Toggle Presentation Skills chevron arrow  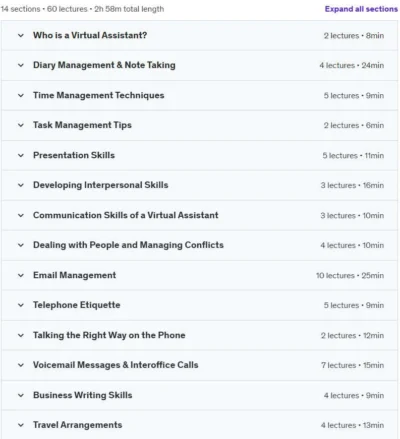[21, 155]
